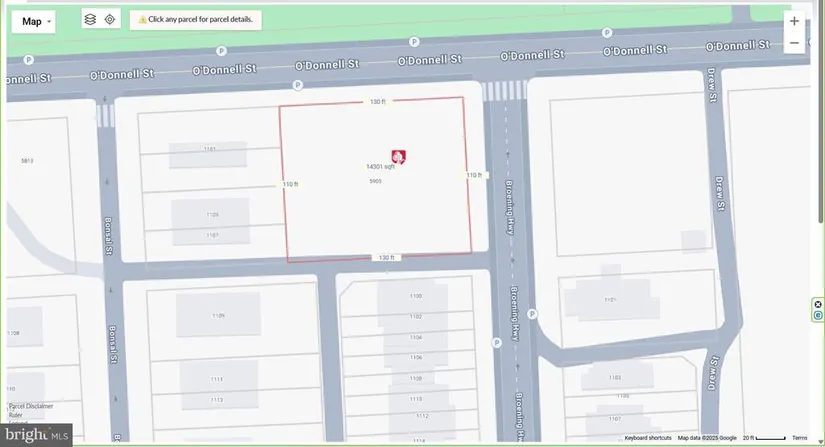
Task: Zoom out with the minus button
Action: (x=794, y=43)
